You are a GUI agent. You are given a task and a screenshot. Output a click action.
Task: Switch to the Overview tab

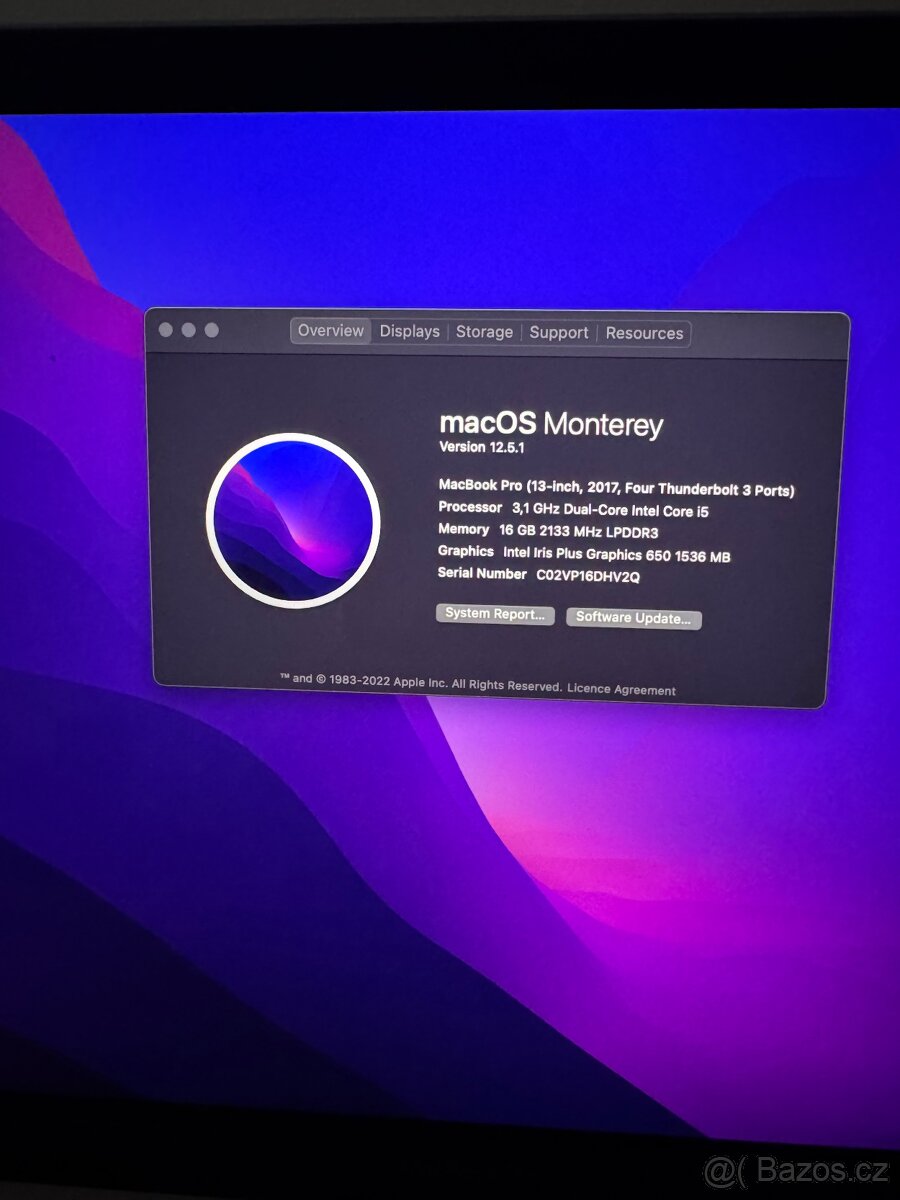click(x=331, y=330)
